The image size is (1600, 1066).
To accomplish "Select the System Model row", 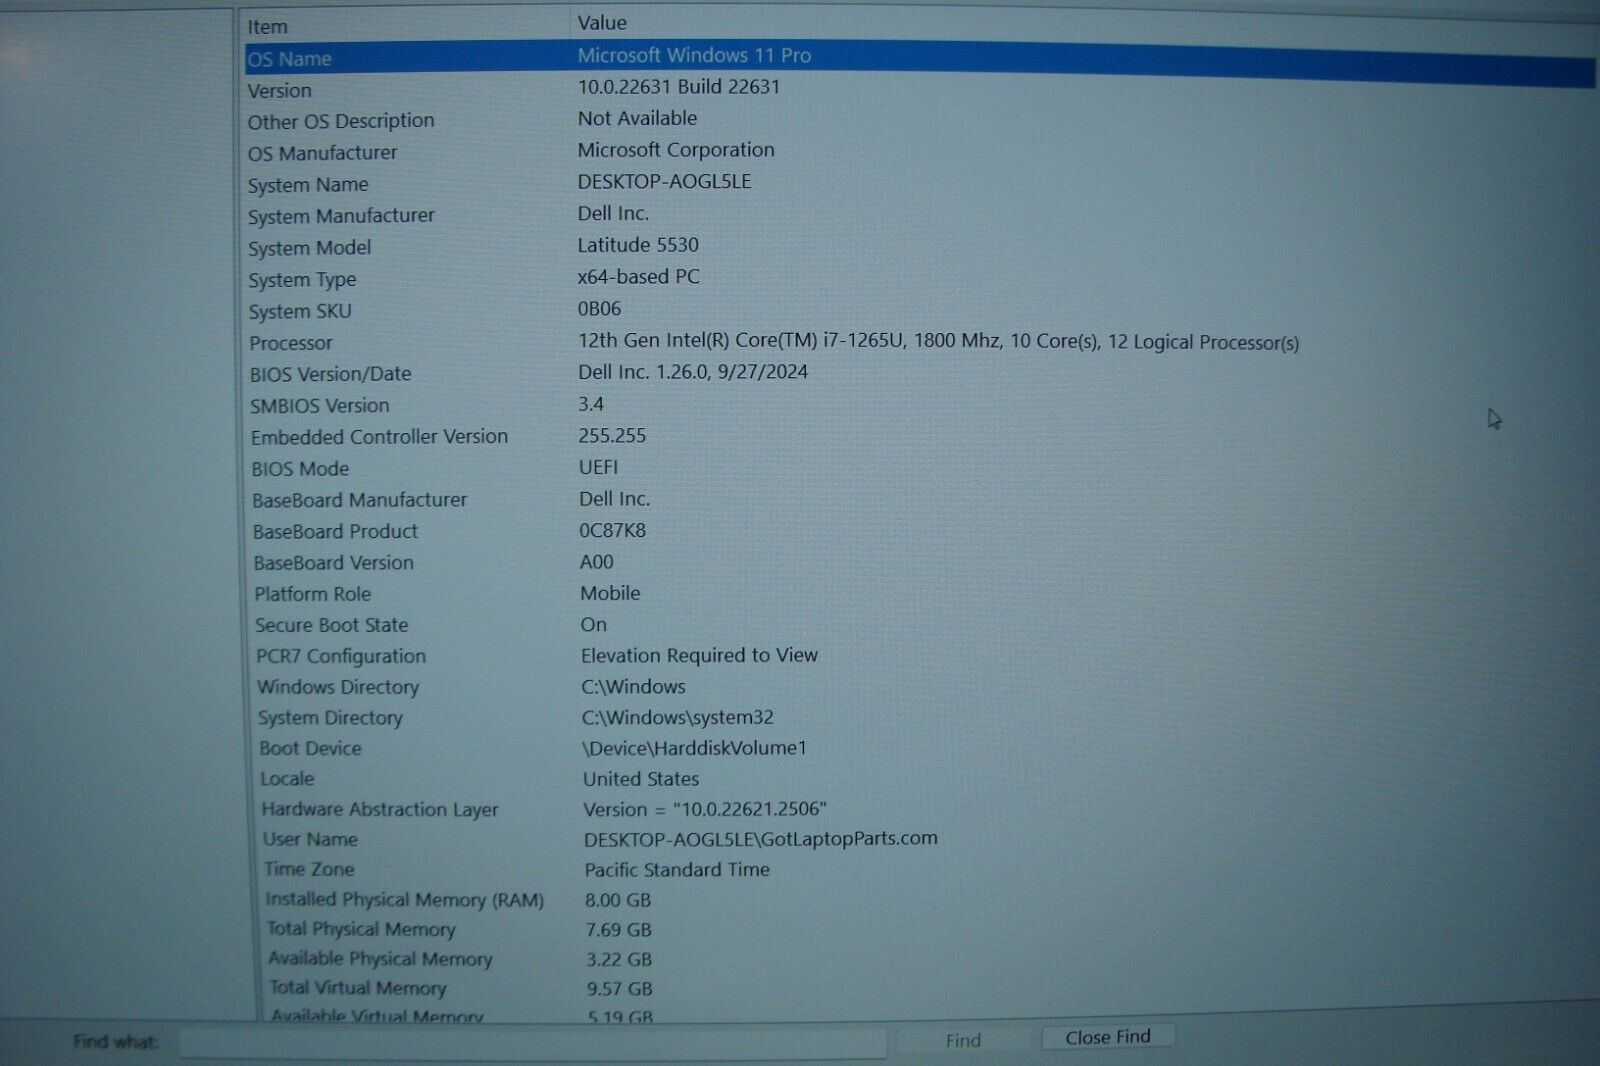I will 919,247.
